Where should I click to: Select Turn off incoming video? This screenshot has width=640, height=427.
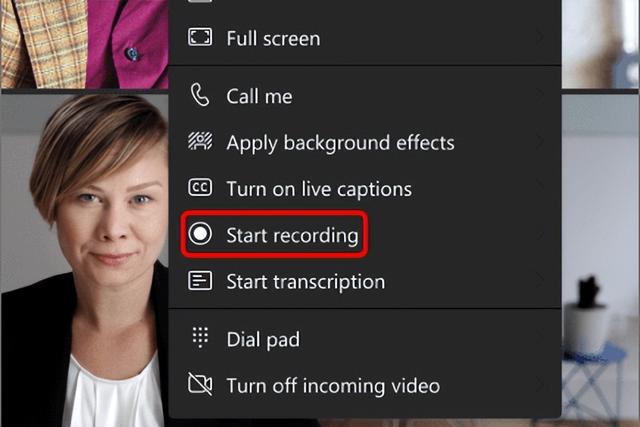click(x=365, y=385)
